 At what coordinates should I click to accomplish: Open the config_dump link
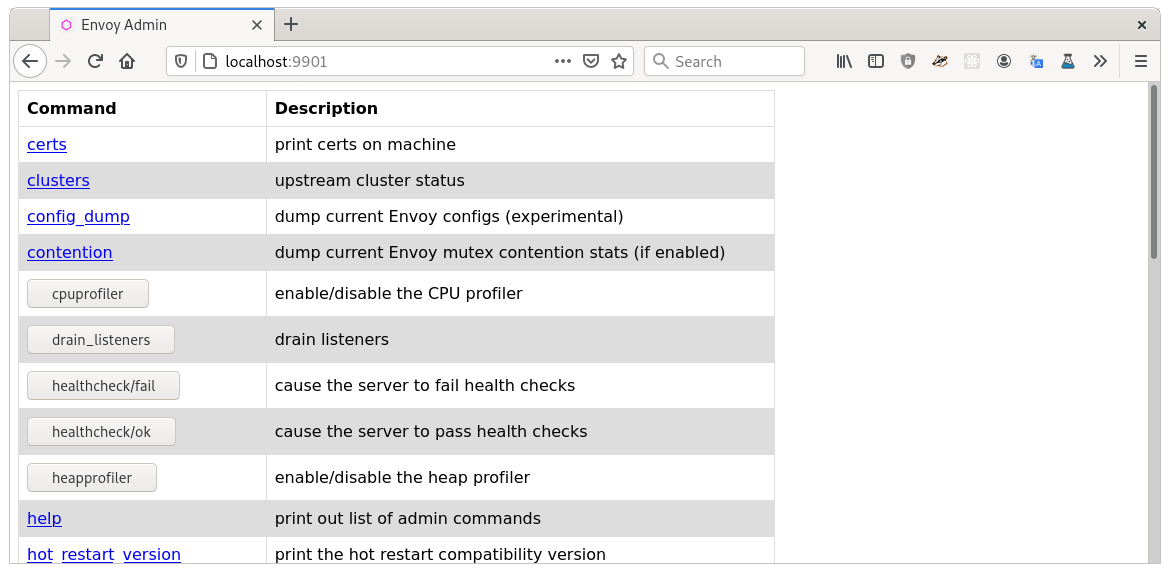pos(78,216)
